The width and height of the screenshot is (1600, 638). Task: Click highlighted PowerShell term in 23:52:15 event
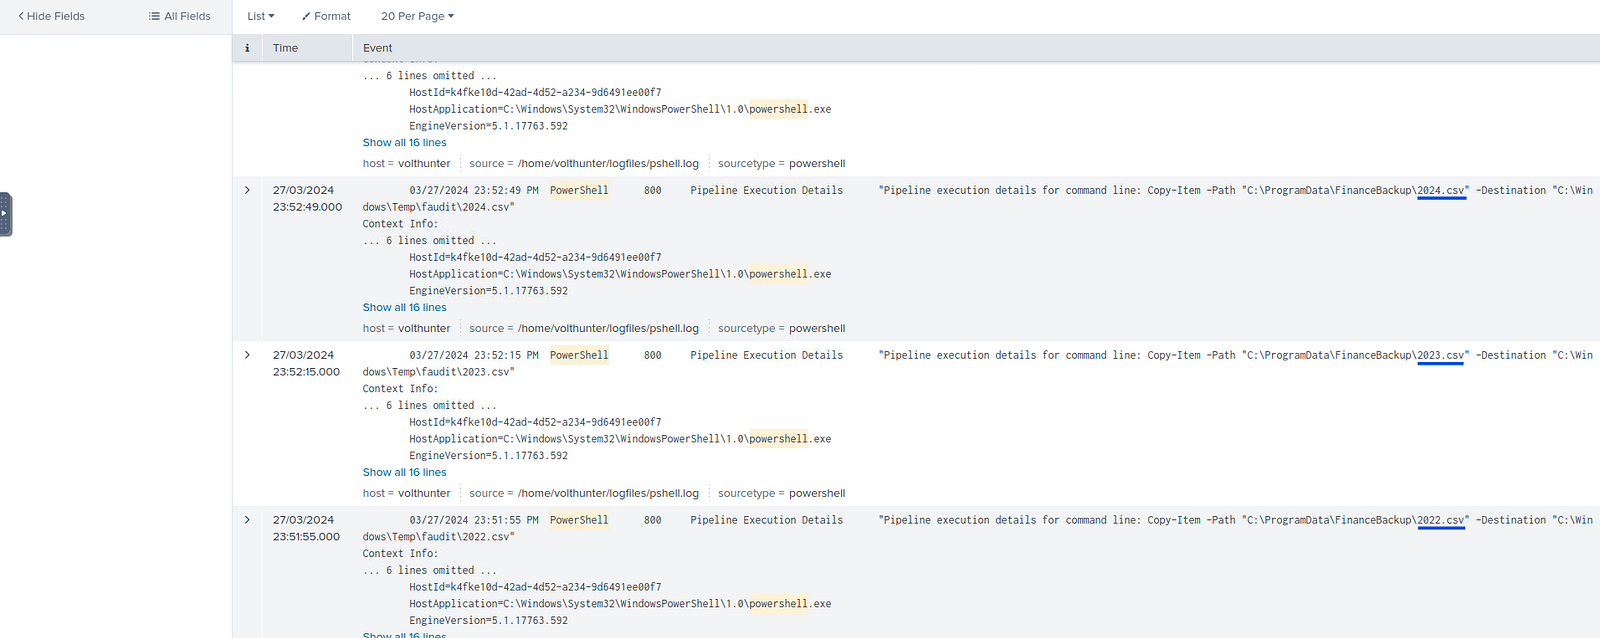coord(579,355)
